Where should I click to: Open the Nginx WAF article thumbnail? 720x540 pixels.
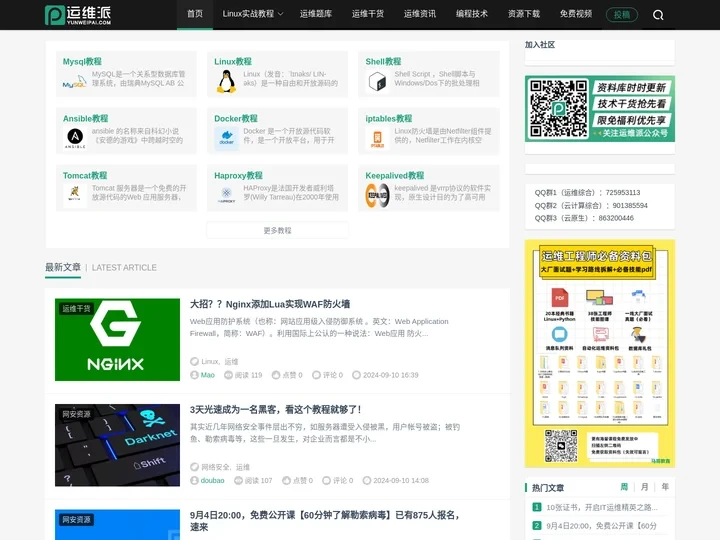pyautogui.click(x=118, y=340)
